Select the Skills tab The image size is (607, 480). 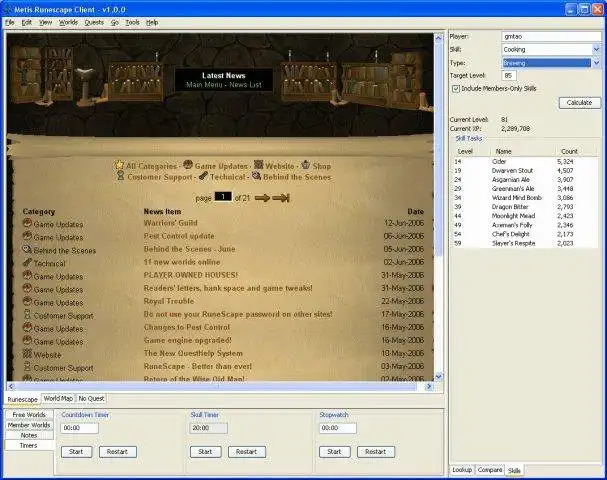click(x=514, y=470)
